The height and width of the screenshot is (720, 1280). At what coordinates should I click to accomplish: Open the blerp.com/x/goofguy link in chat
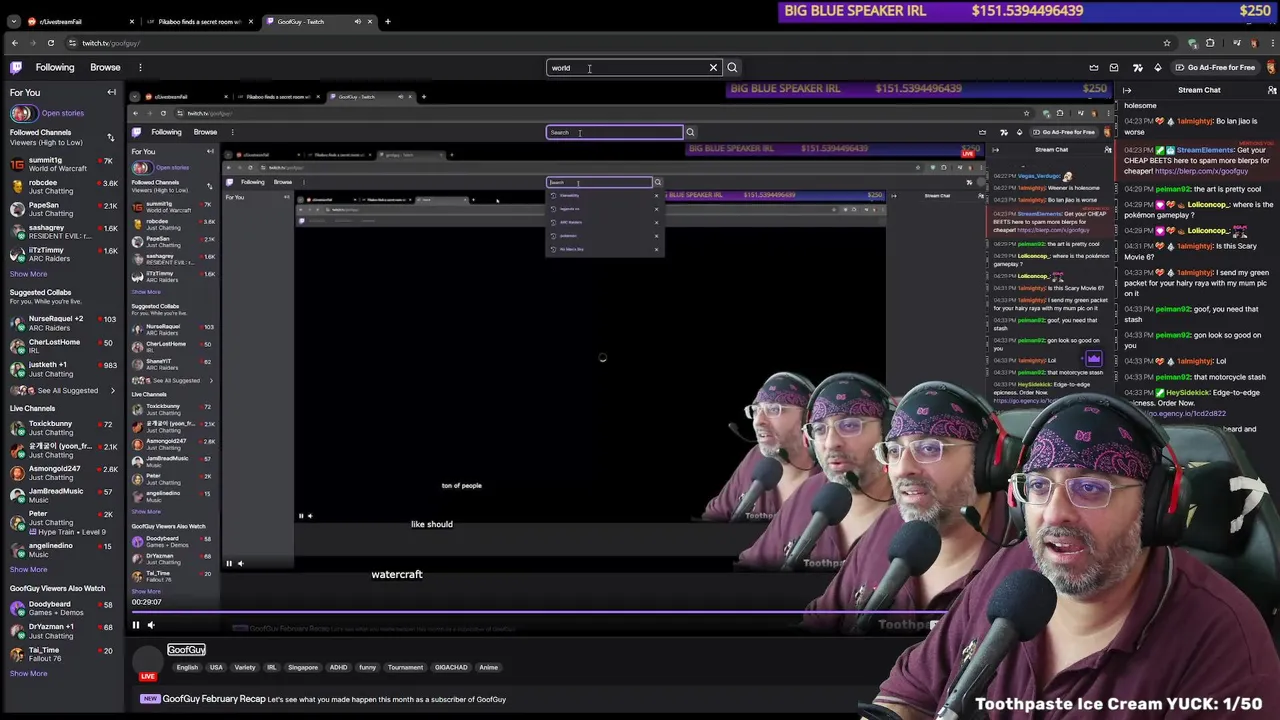click(x=1200, y=171)
